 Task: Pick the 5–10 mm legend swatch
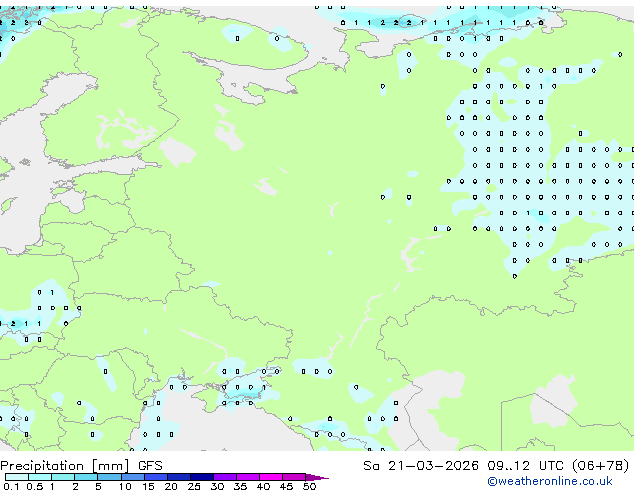pyautogui.click(x=109, y=477)
